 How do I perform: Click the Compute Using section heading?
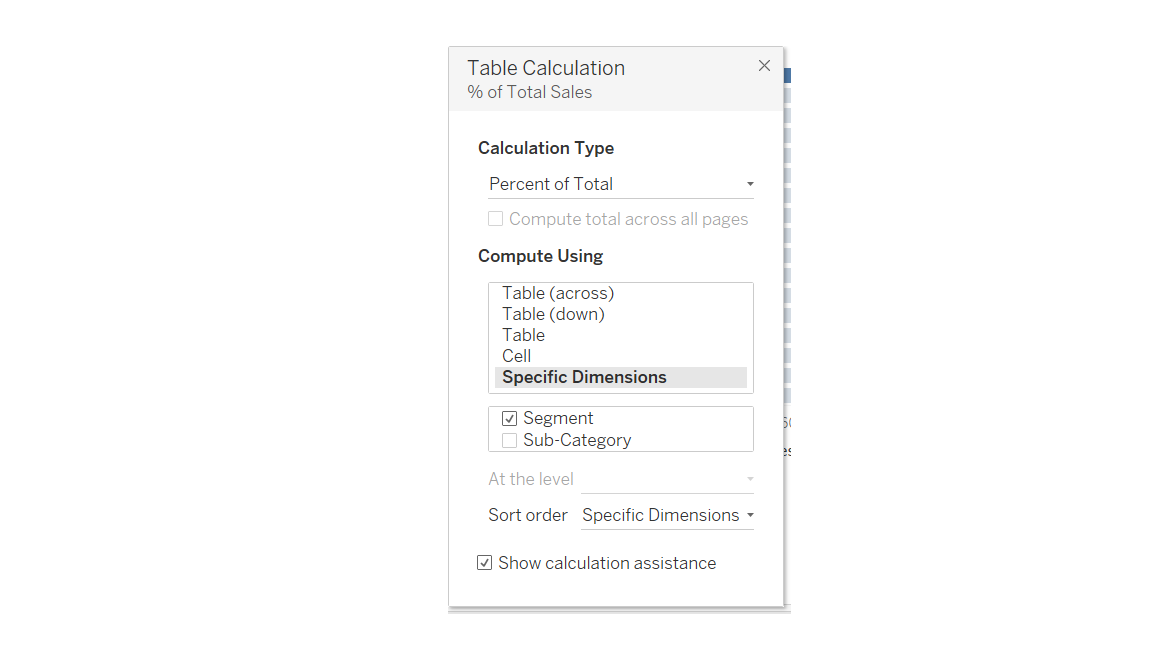(x=540, y=256)
